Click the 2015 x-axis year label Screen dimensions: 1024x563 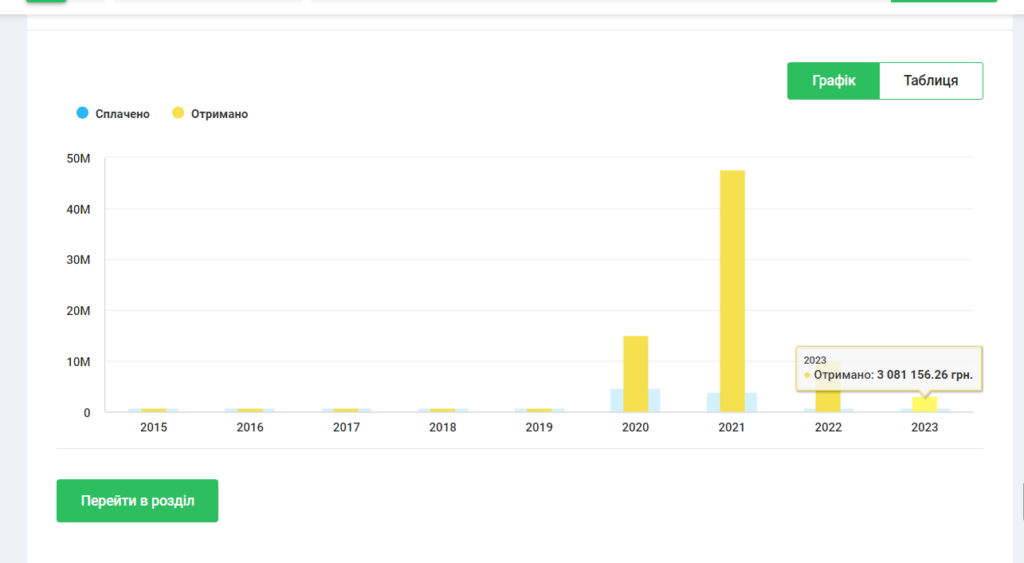click(x=154, y=427)
